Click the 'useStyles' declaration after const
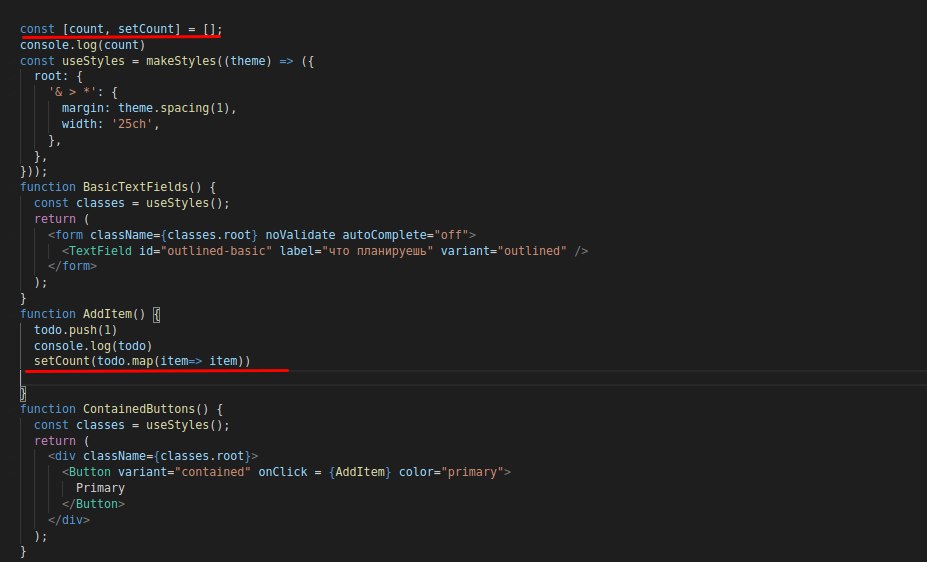The width and height of the screenshot is (927, 562). pyautogui.click(x=93, y=61)
